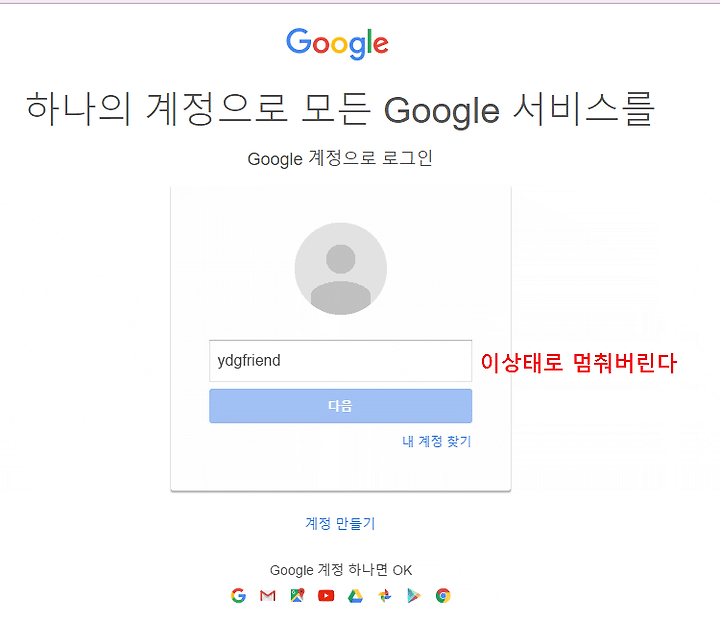Click the 'Google 계정 하나면 OK' text

pos(341,570)
